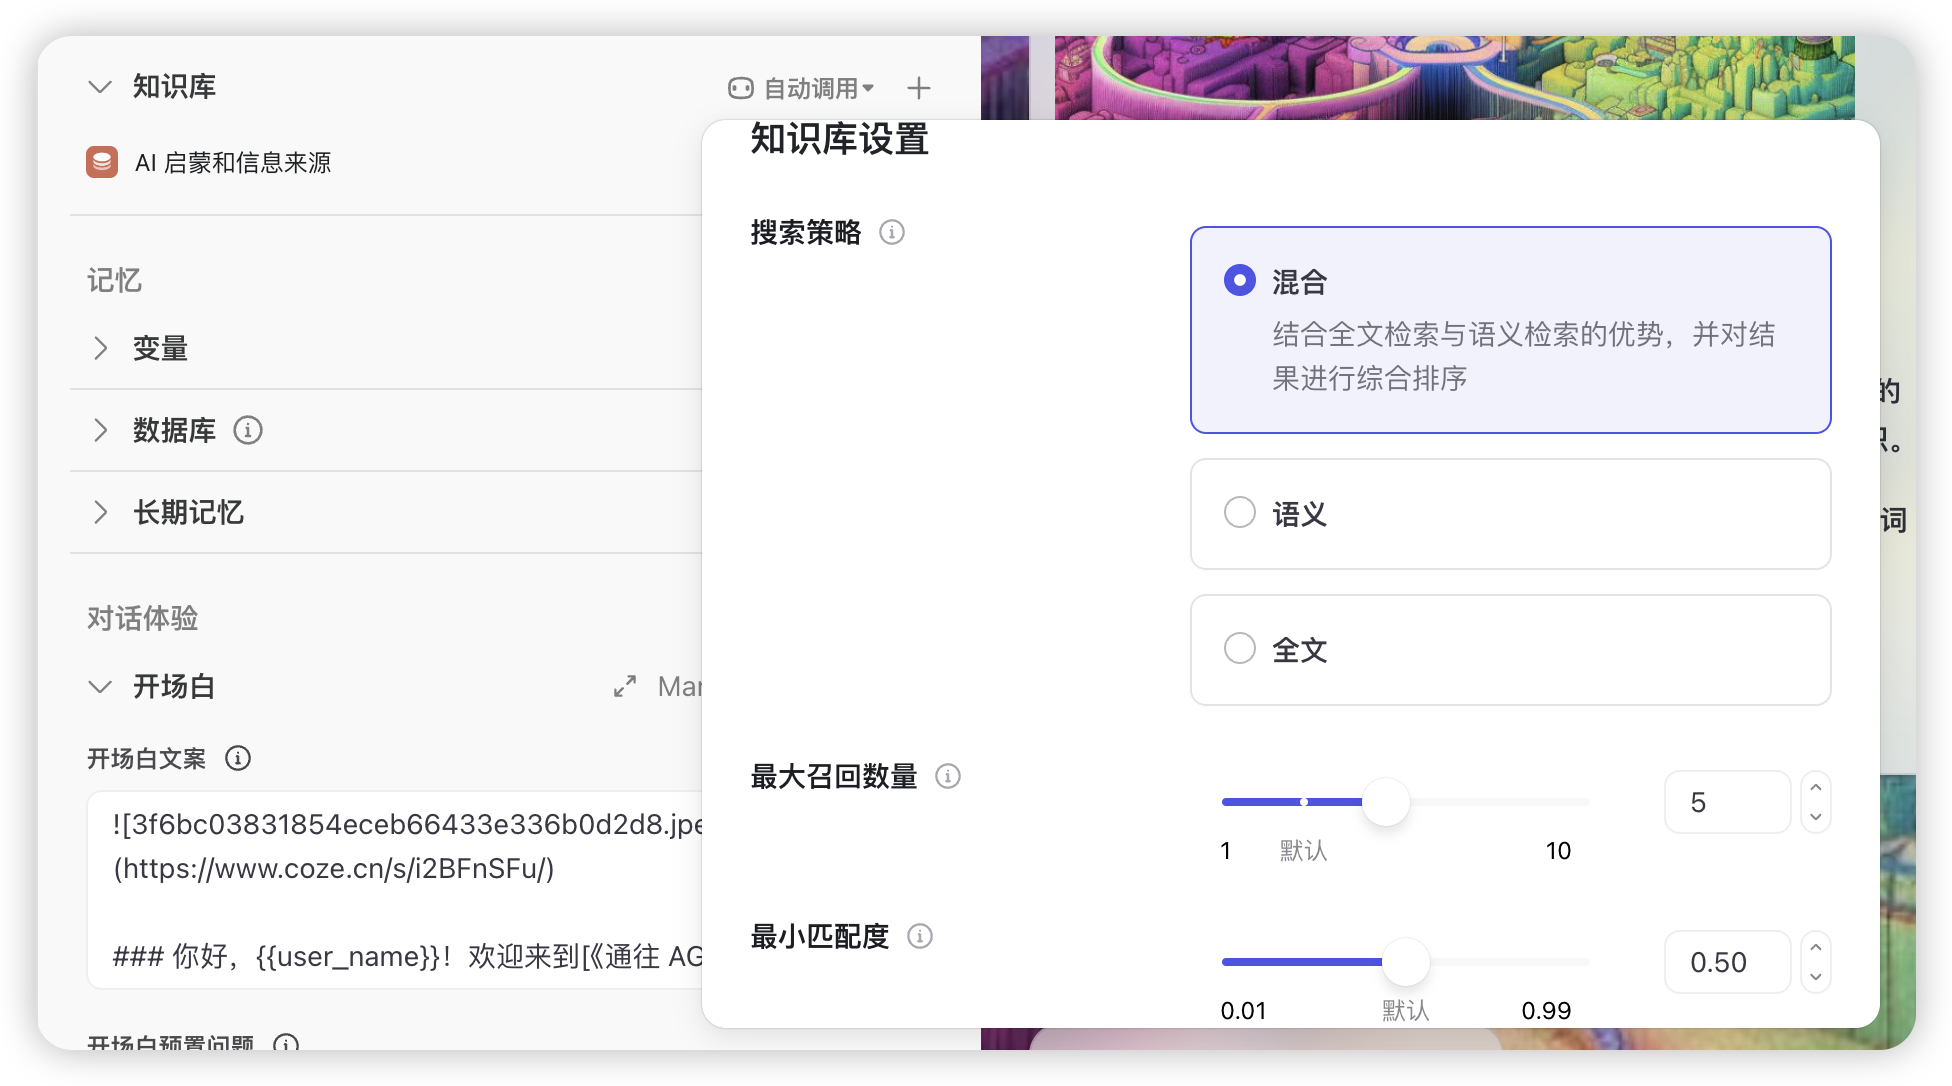Expand the 长期记忆 section
The width and height of the screenshot is (1952, 1086).
(100, 512)
